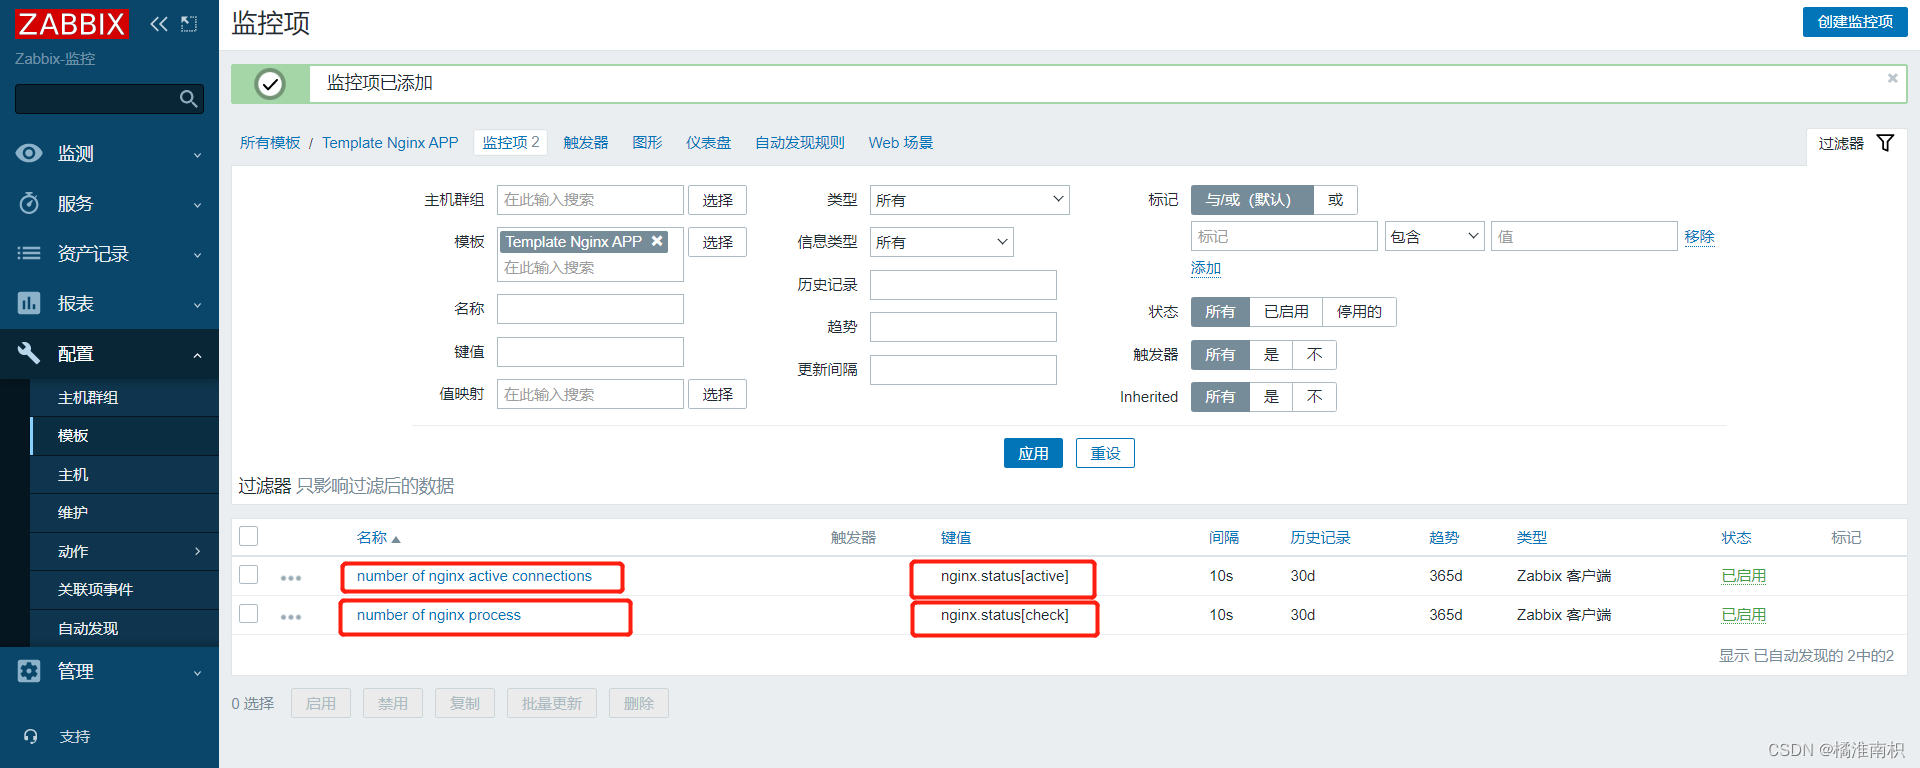Click the 键值 filter input field
The width and height of the screenshot is (1920, 768).
tap(590, 352)
